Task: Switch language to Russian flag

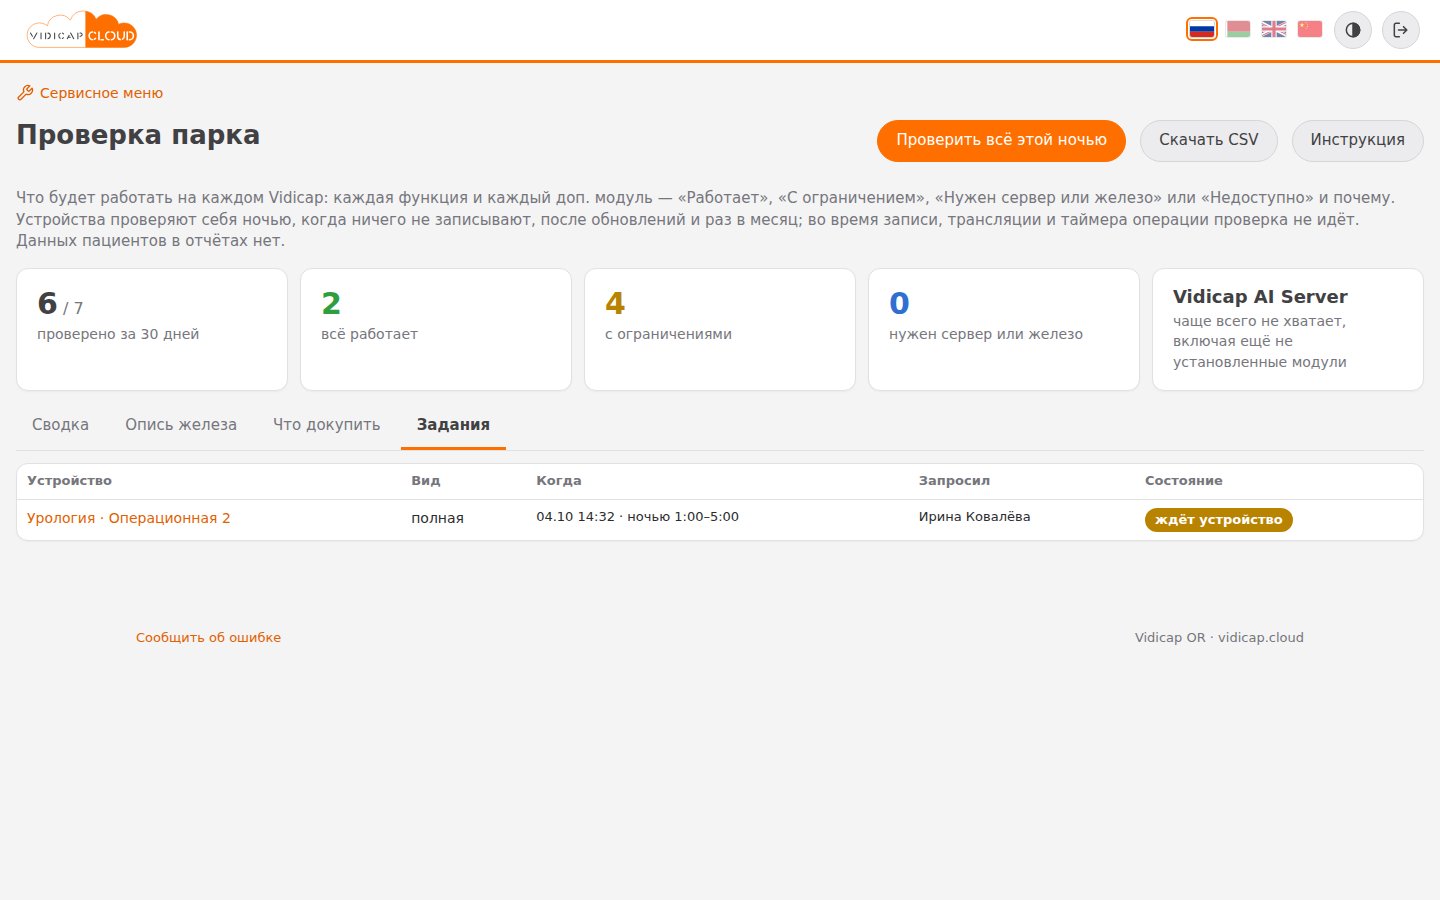Action: coord(1202,29)
